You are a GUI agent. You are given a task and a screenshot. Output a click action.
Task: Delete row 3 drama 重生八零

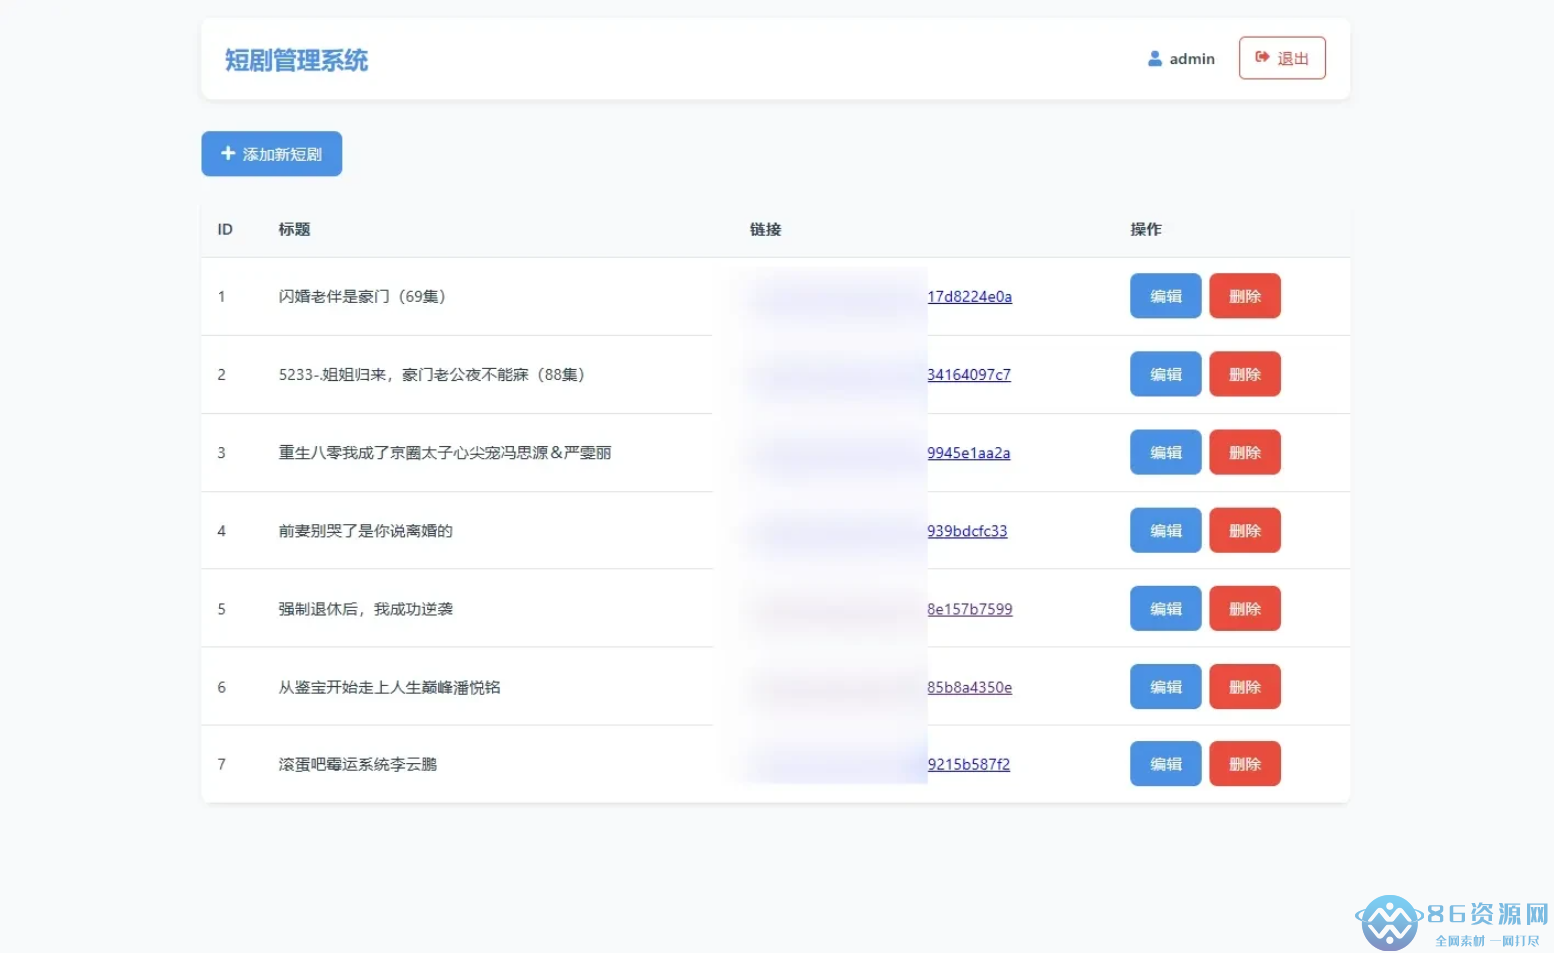1244,452
